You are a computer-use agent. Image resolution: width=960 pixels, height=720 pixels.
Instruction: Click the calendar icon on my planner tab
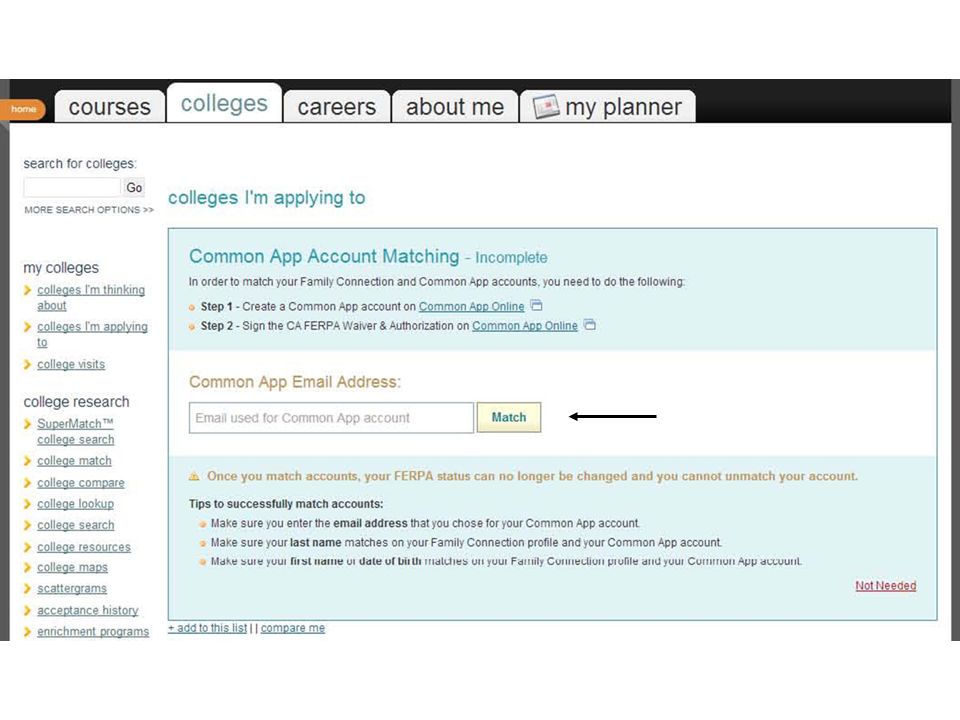click(x=546, y=107)
